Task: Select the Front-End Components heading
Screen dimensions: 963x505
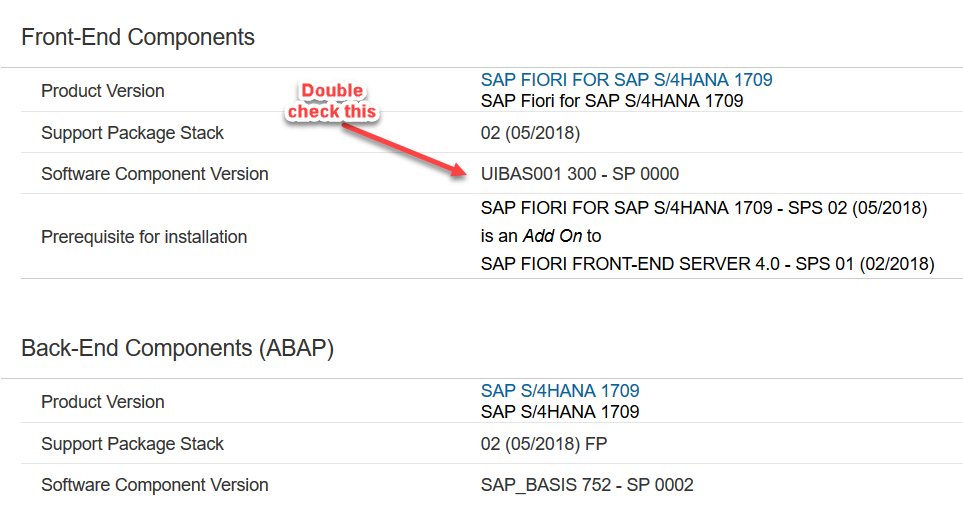Action: click(138, 37)
